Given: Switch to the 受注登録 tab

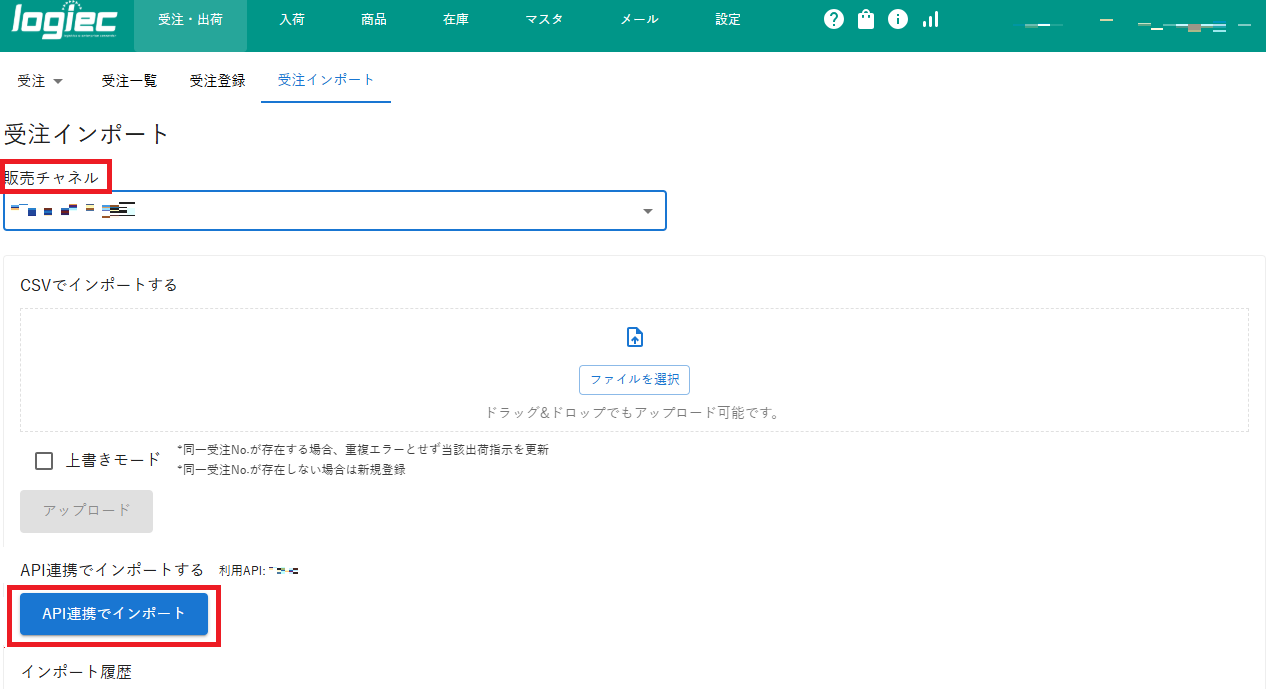Looking at the screenshot, I should [216, 81].
